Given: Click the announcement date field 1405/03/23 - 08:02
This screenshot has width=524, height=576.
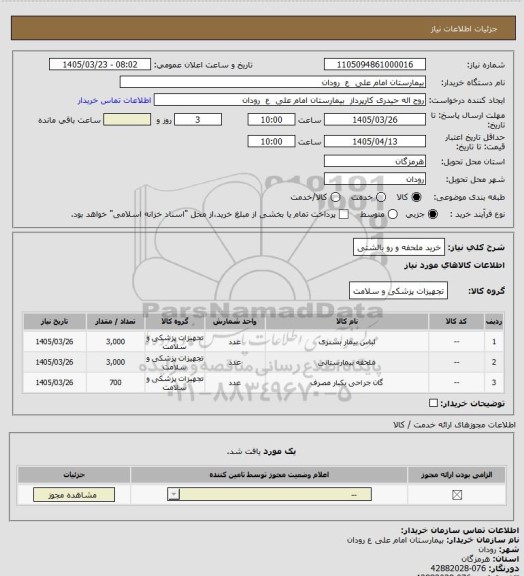Looking at the screenshot, I should pyautogui.click(x=100, y=64).
